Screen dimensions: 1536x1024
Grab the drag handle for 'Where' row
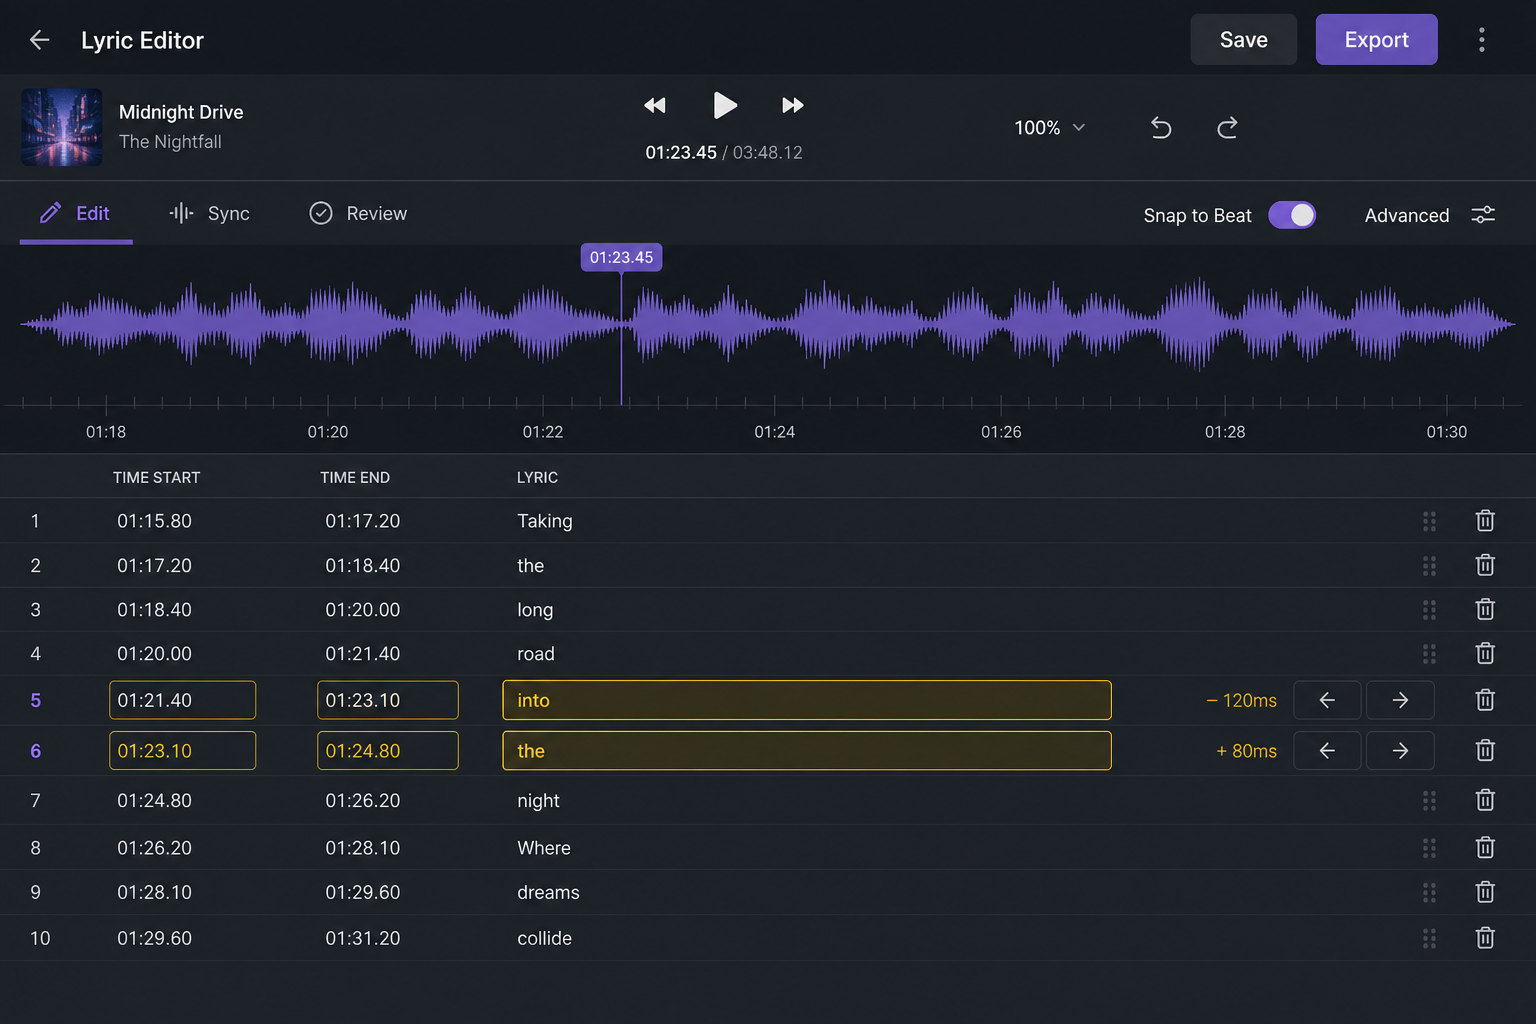(1429, 847)
